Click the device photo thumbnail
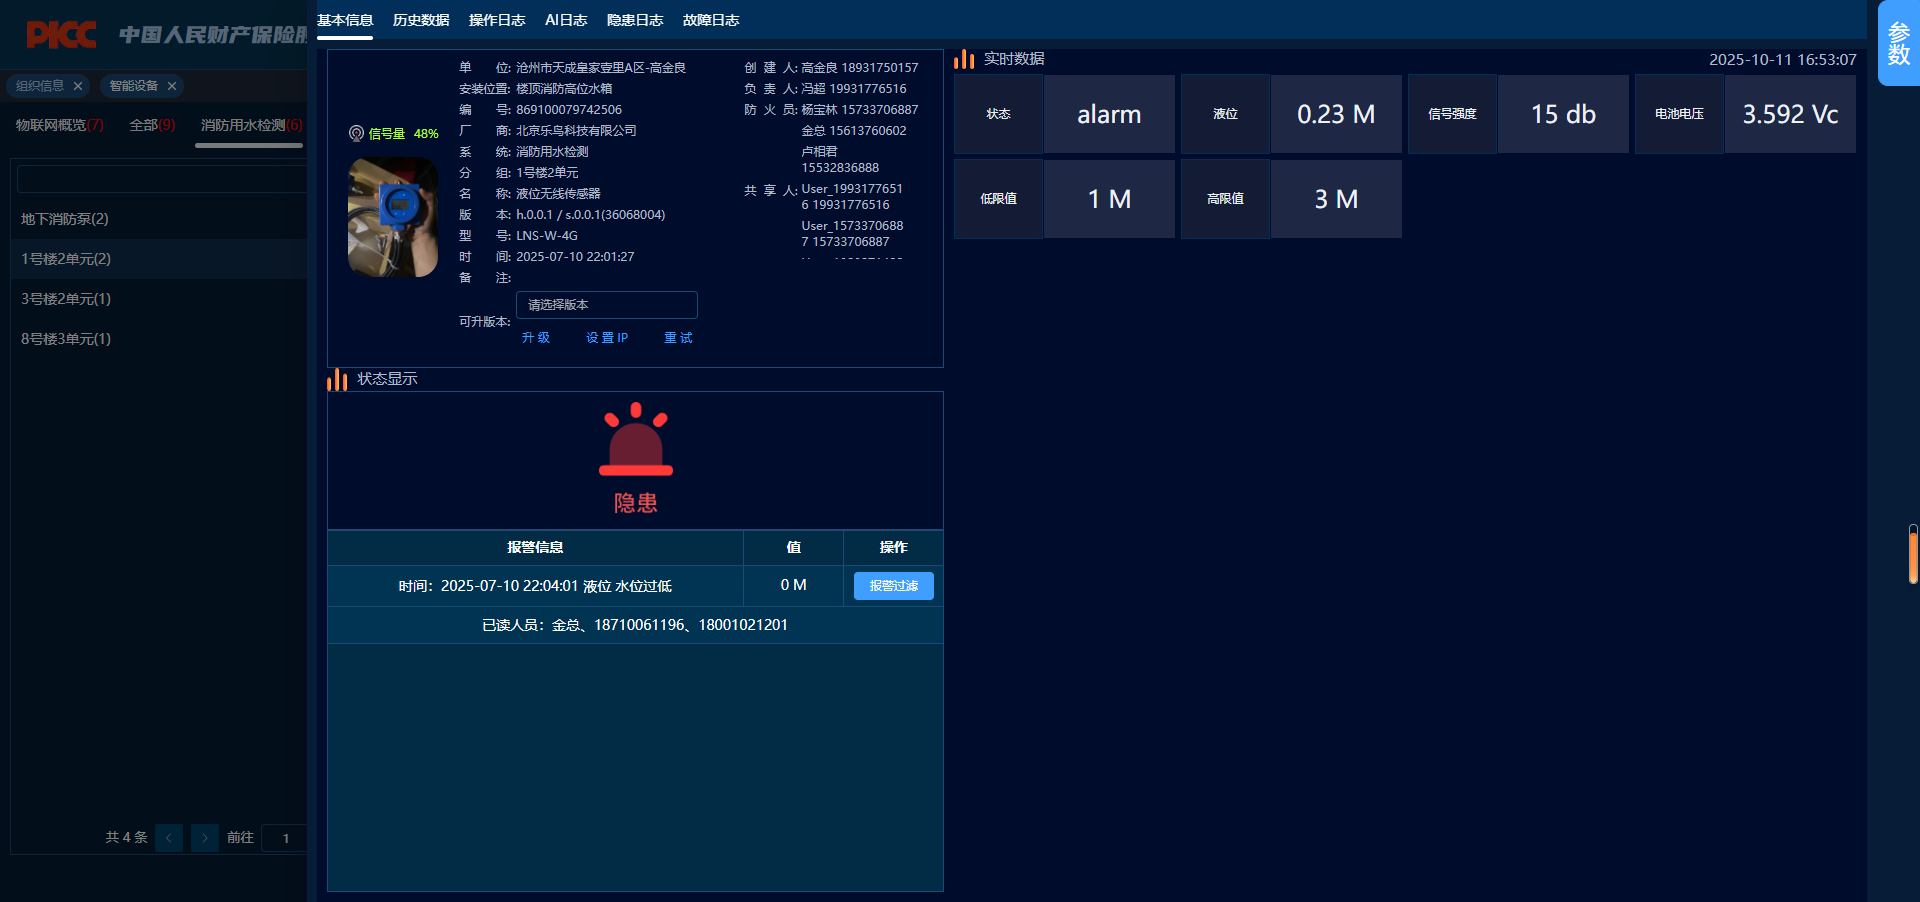This screenshot has width=1920, height=902. [x=393, y=218]
